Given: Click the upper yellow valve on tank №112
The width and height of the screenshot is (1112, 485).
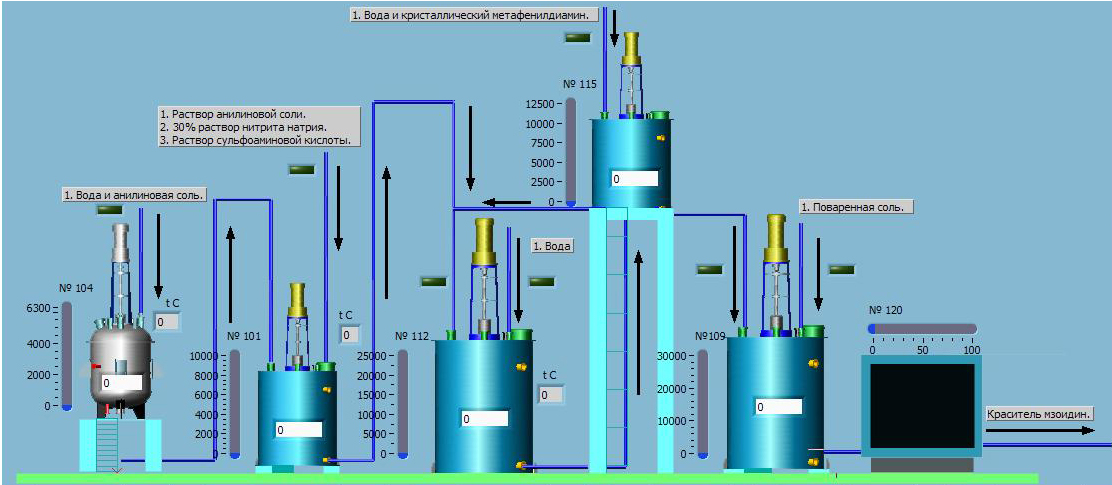Looking at the screenshot, I should pos(521,366).
